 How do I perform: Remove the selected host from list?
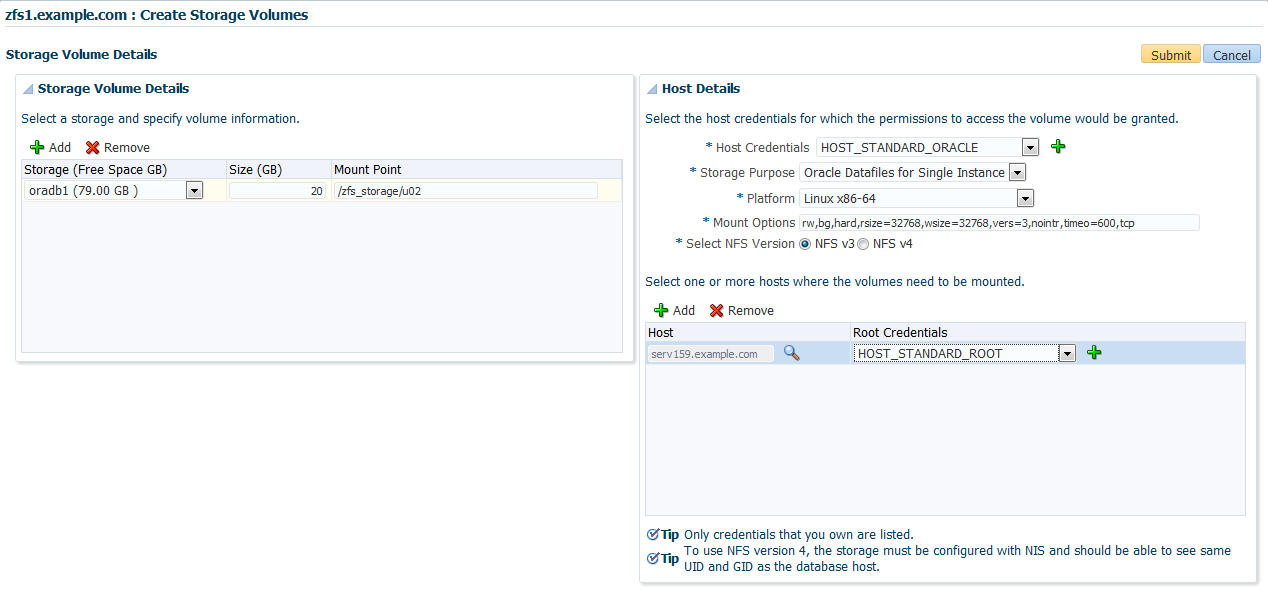pyautogui.click(x=742, y=311)
